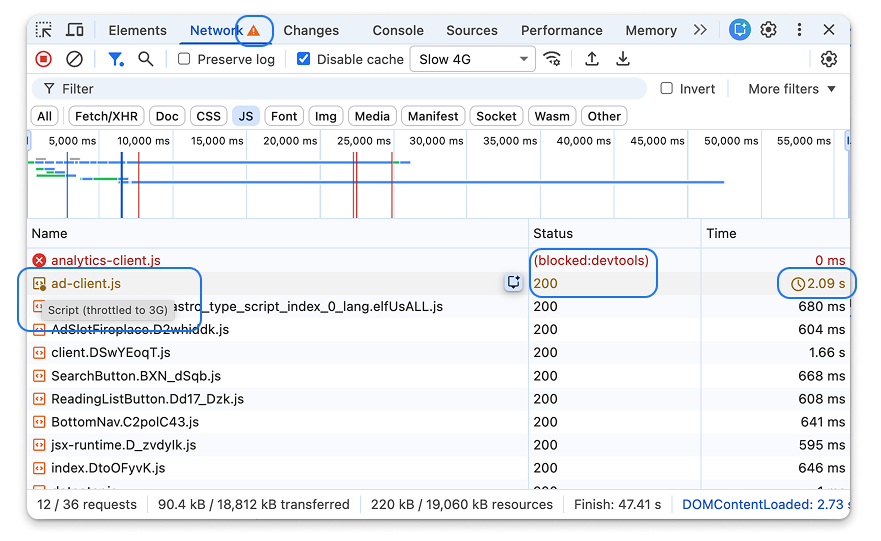Filter requests by CSS type
The width and height of the screenshot is (881, 541).
point(208,116)
